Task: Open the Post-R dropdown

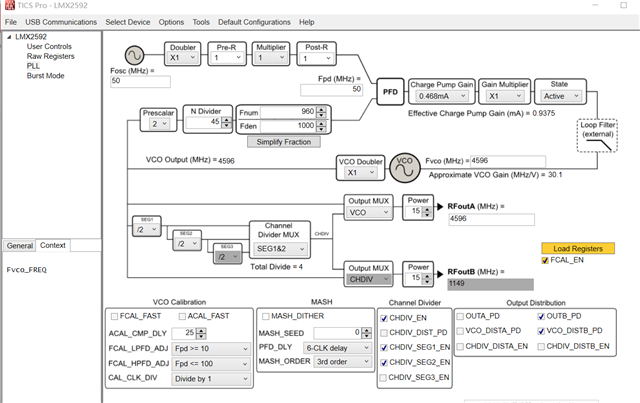Action: click(316, 58)
